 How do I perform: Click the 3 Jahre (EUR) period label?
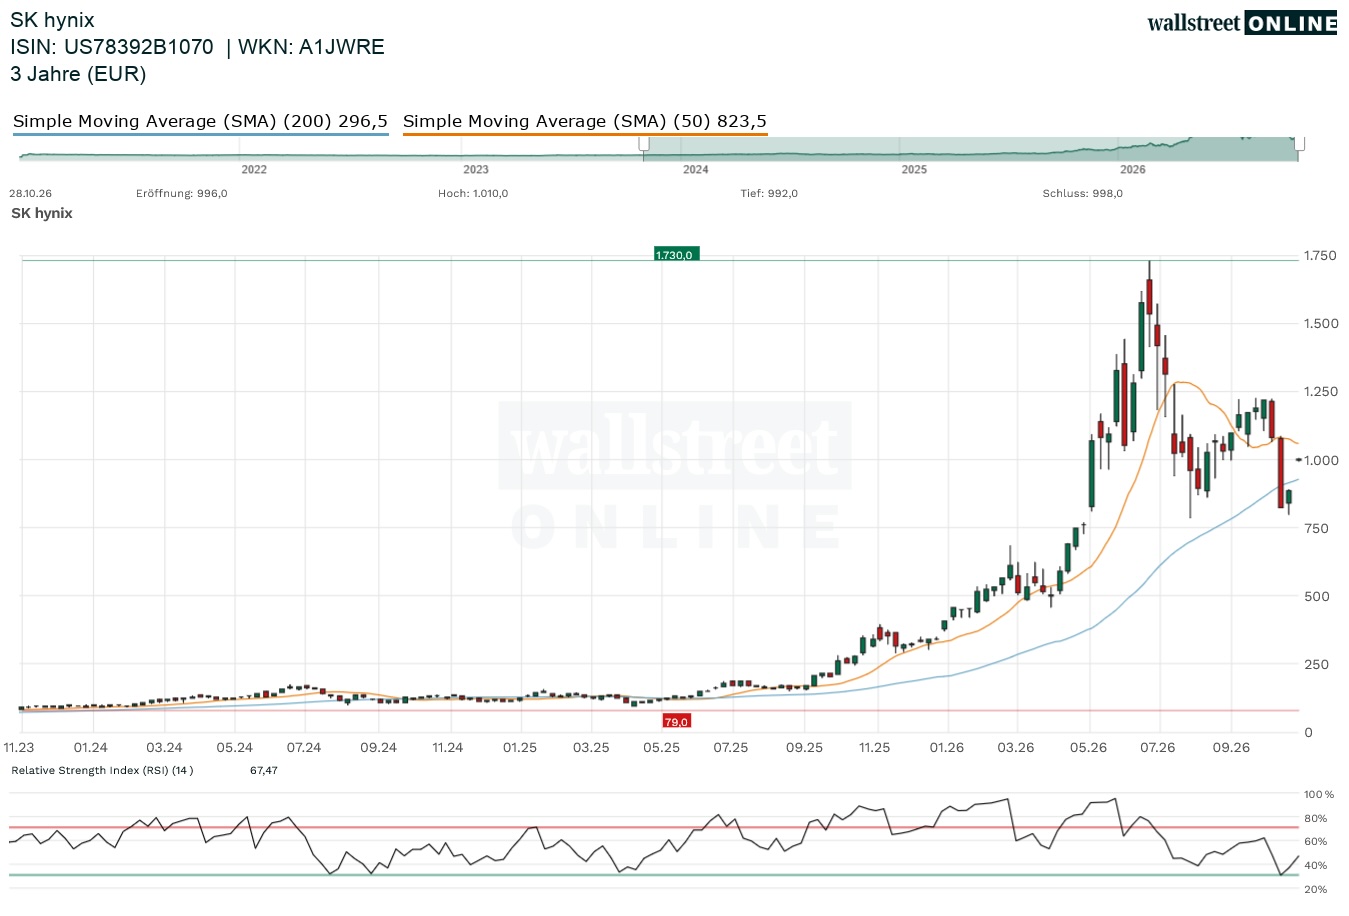point(78,74)
